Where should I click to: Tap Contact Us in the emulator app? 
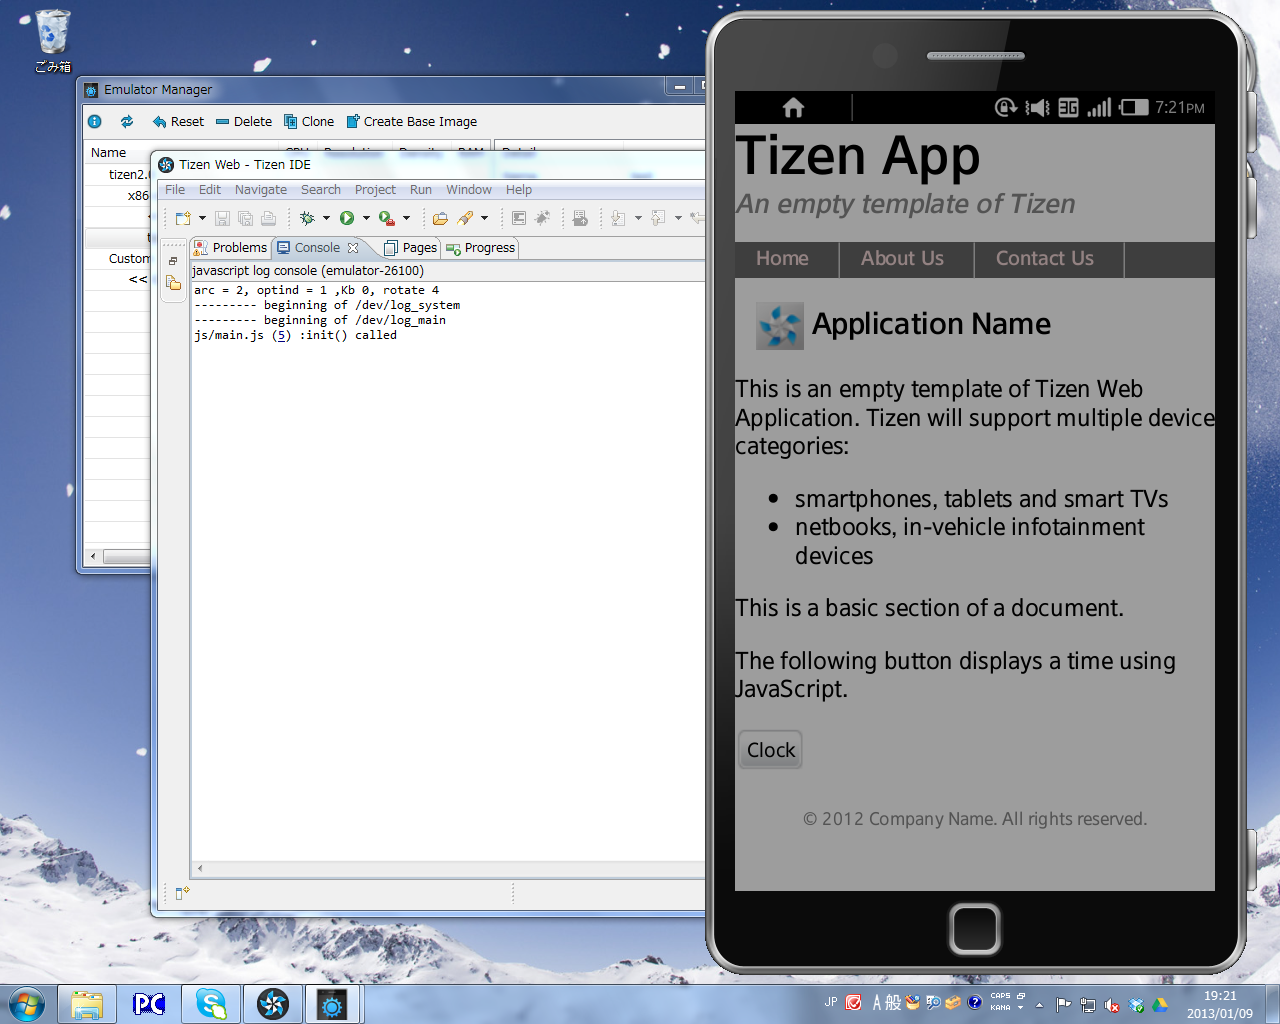[1045, 259]
